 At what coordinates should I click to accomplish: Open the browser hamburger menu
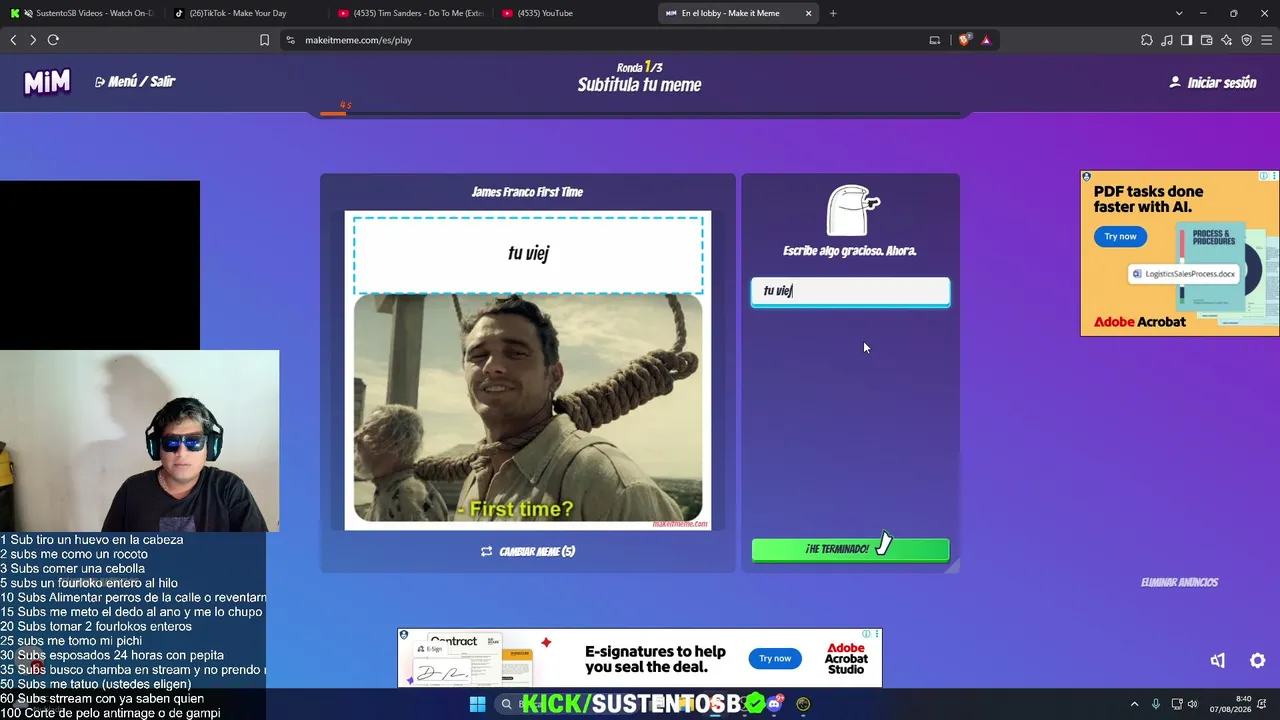tap(1266, 40)
